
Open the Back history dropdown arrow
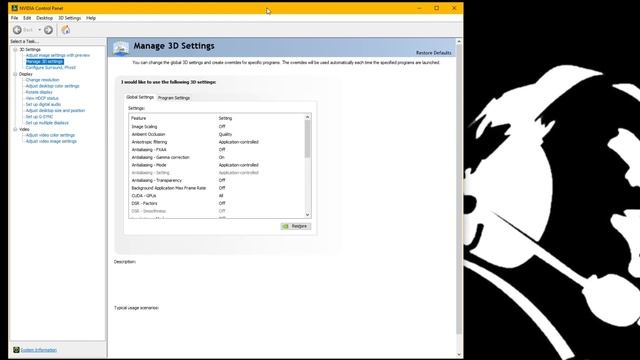(x=40, y=30)
